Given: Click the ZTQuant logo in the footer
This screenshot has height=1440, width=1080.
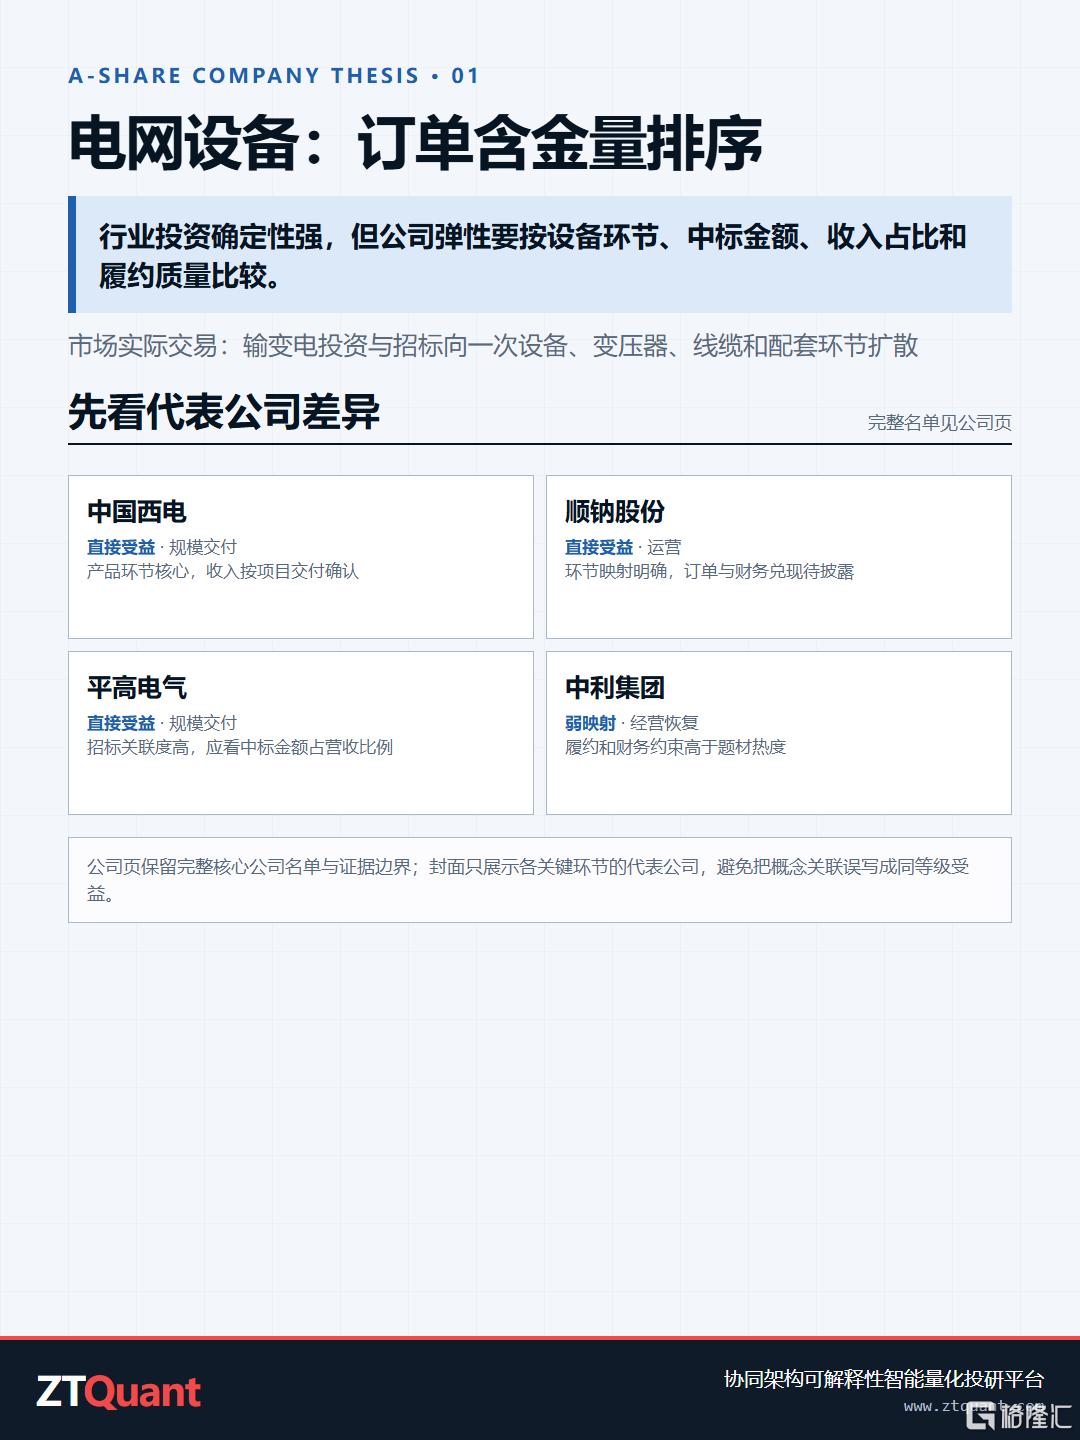Looking at the screenshot, I should pos(119,1392).
